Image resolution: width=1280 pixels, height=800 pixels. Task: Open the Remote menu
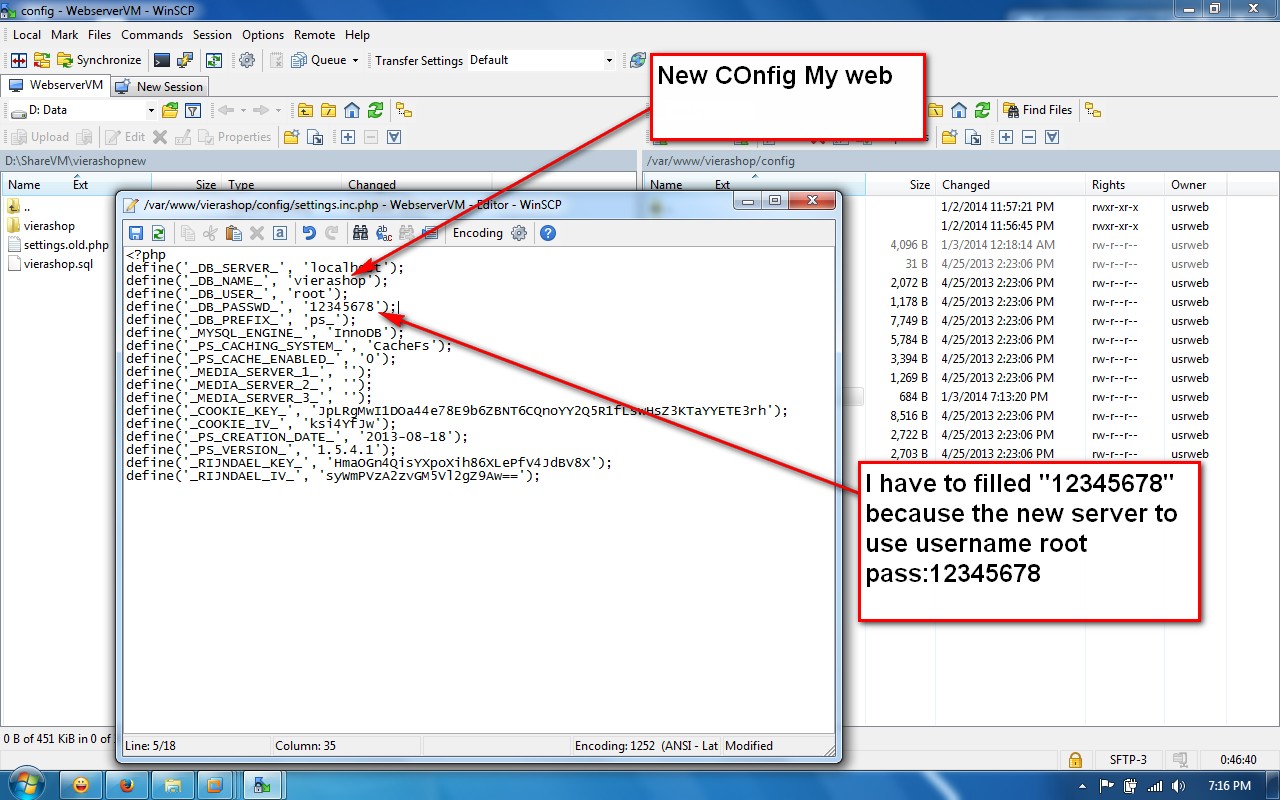coord(315,35)
